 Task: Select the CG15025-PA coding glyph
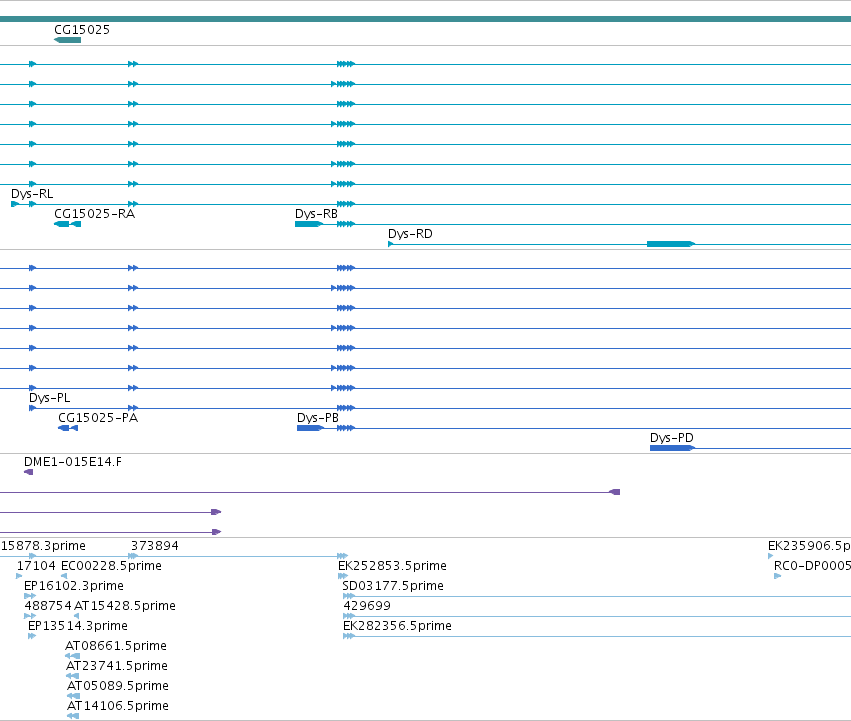68,428
